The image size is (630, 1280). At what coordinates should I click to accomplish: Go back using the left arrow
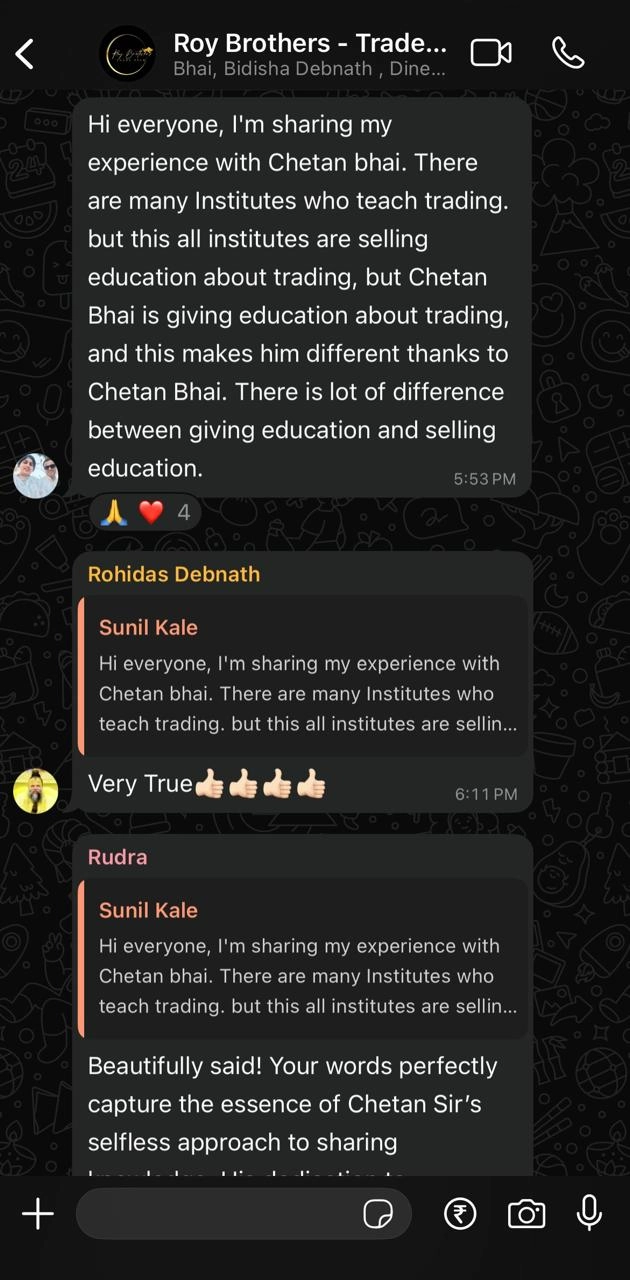pyautogui.click(x=25, y=54)
